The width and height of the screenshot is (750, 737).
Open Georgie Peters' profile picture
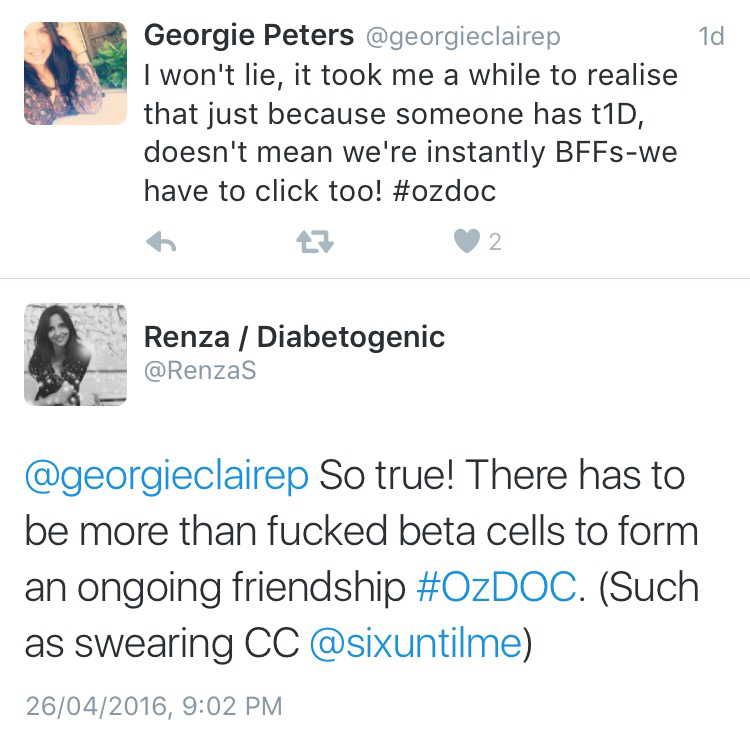75,73
